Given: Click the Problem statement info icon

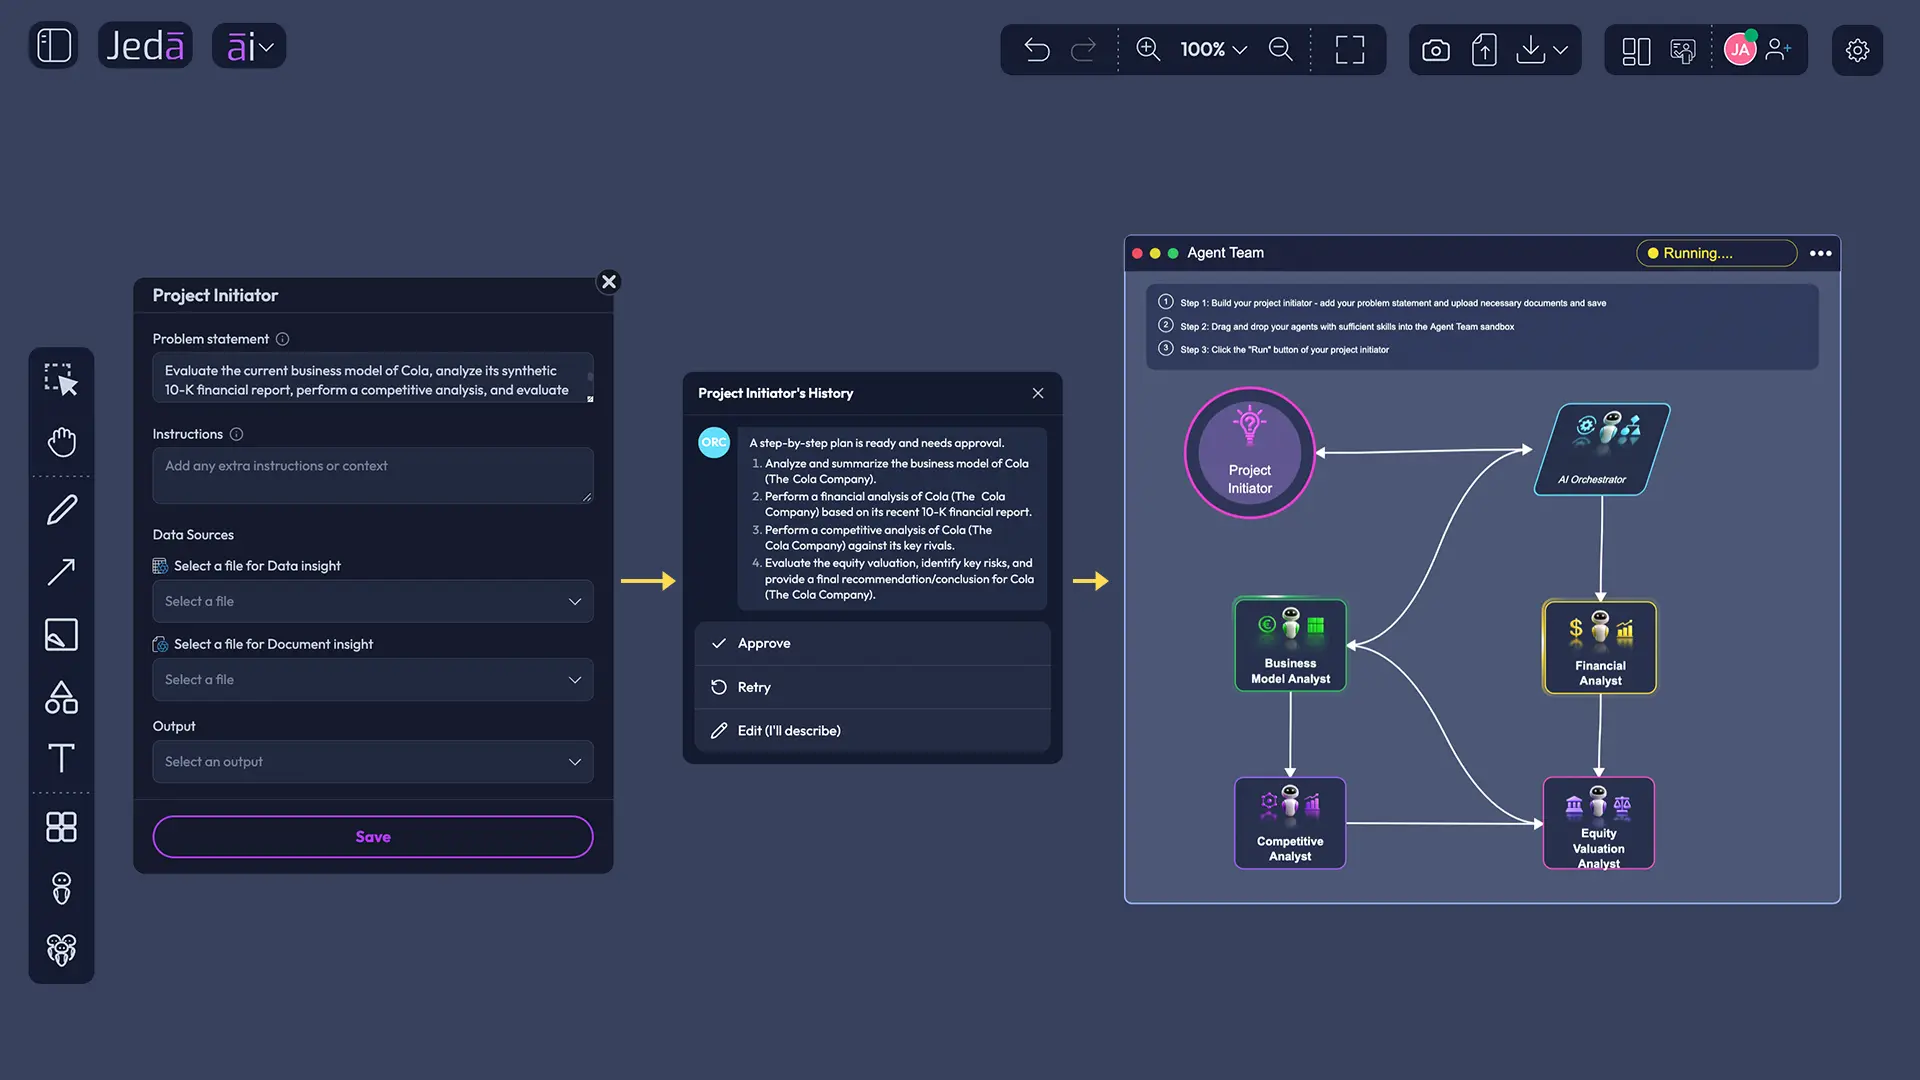Looking at the screenshot, I should point(282,339).
